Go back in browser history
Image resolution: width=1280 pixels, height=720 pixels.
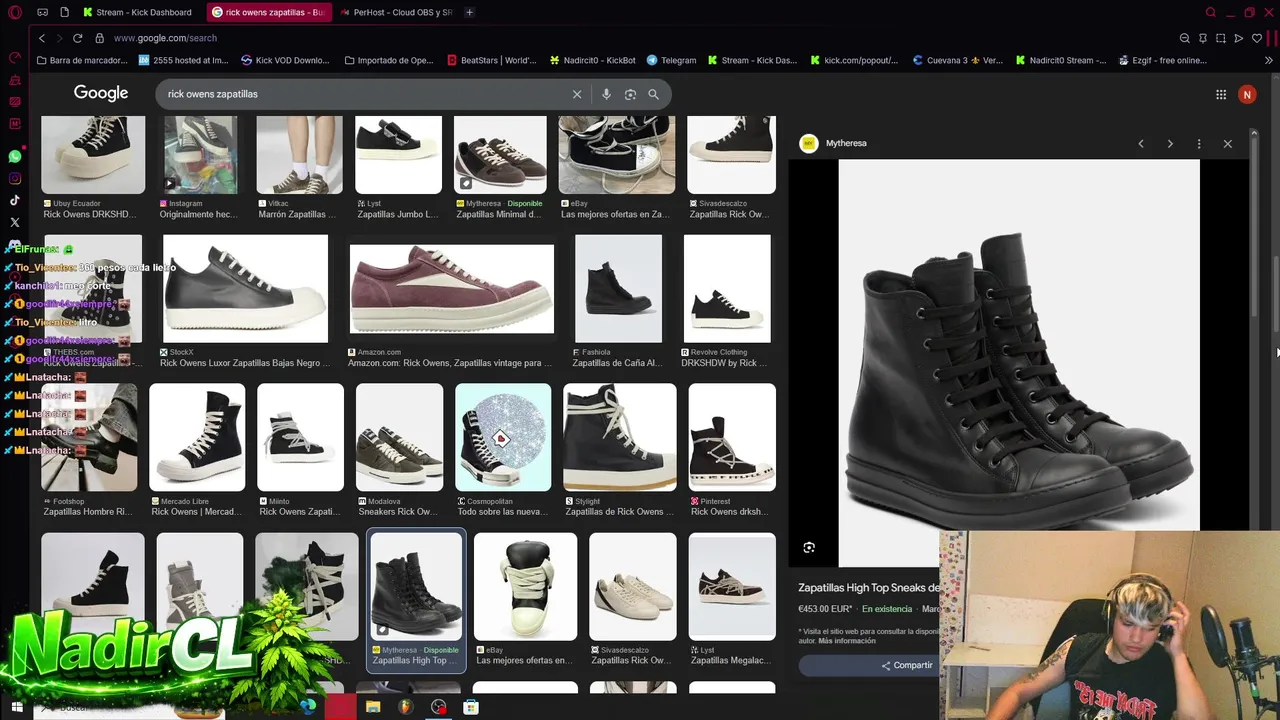[41, 38]
